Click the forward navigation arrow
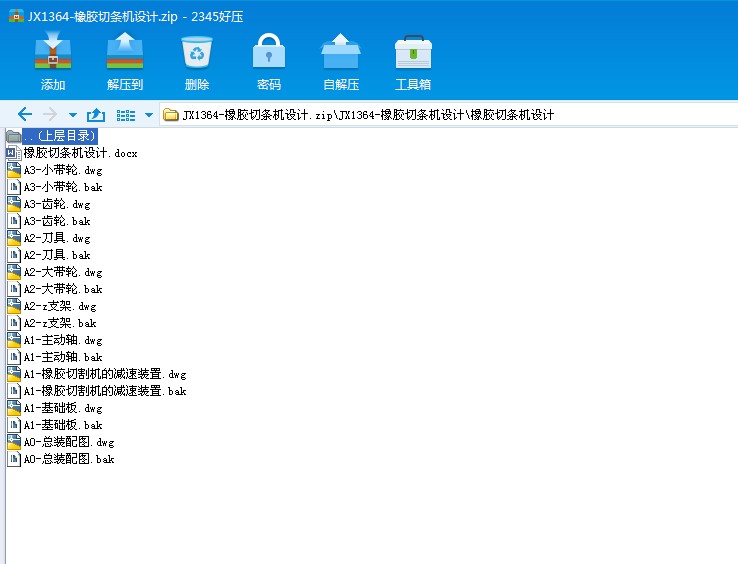This screenshot has height=564, width=738. [x=50, y=114]
